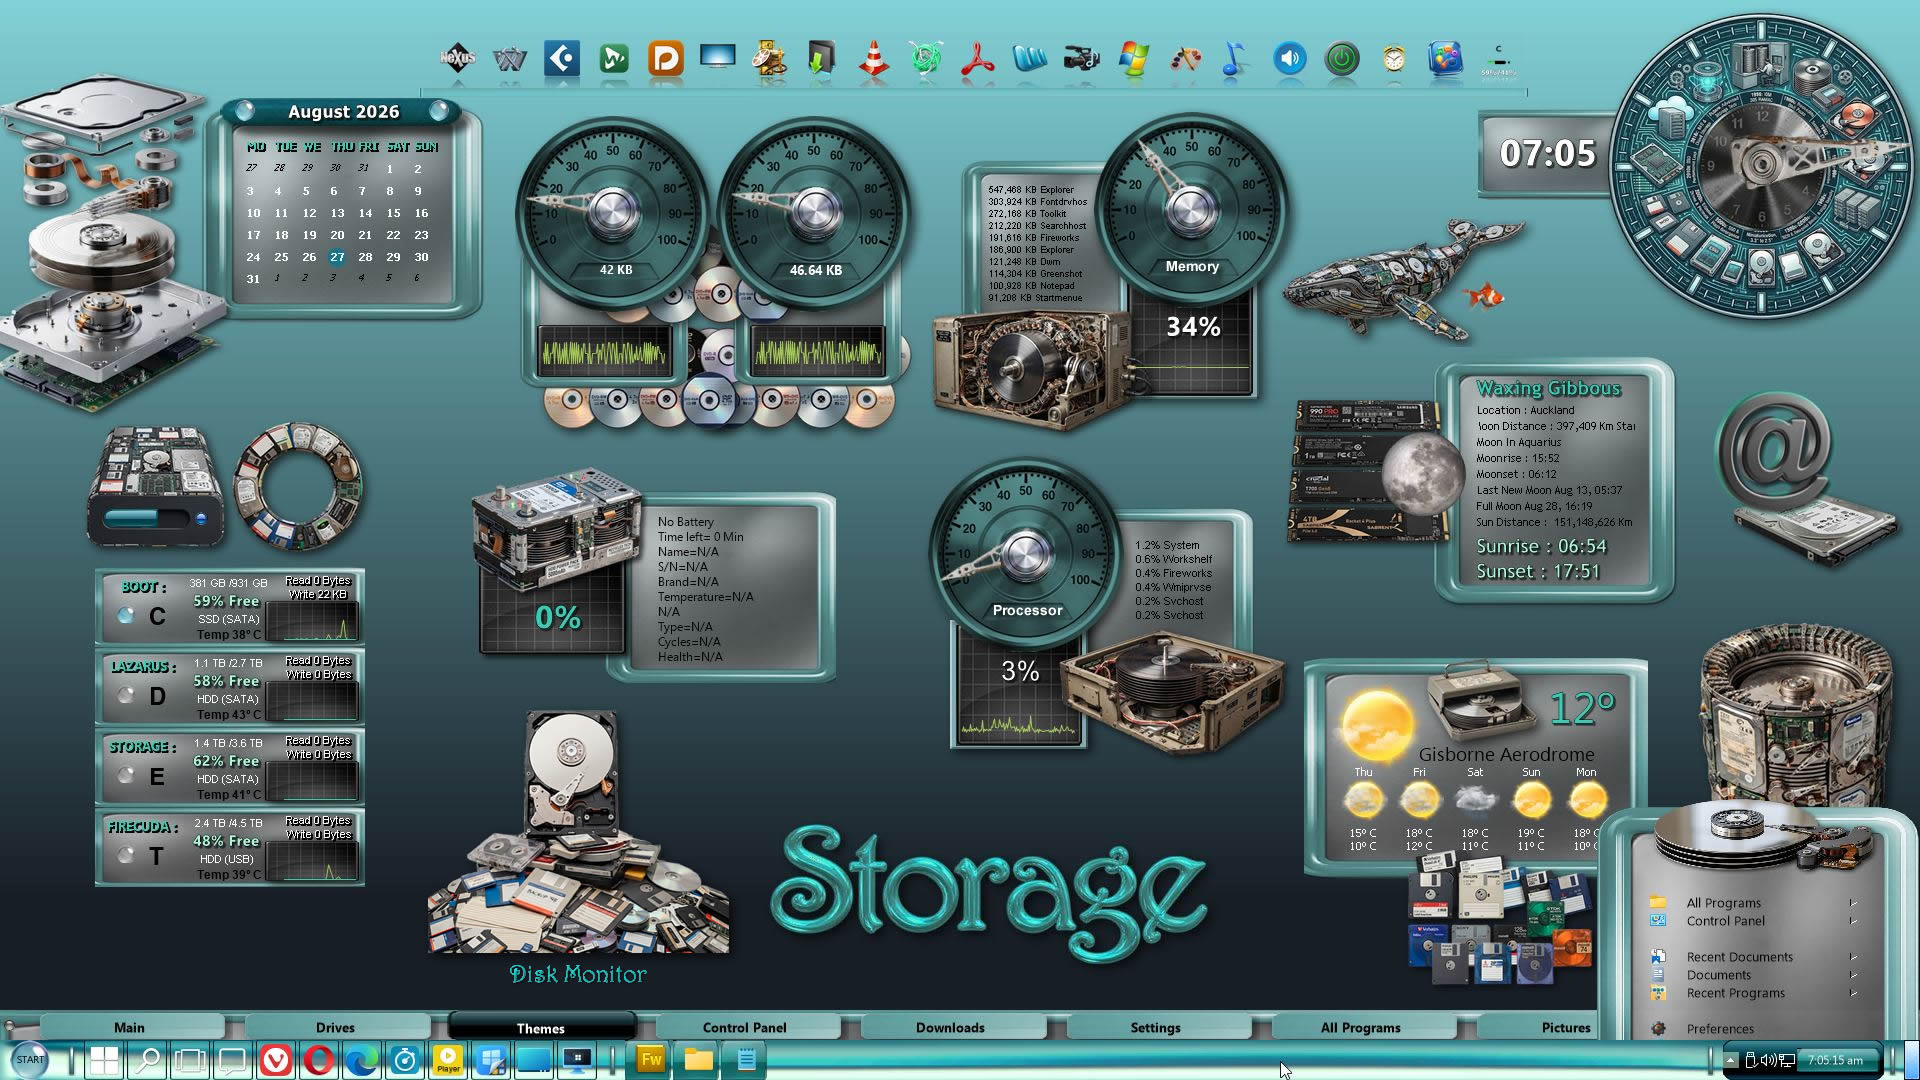Expand the All Programs submenu arrow
Viewport: 1920px width, 1080px height.
(x=1853, y=903)
